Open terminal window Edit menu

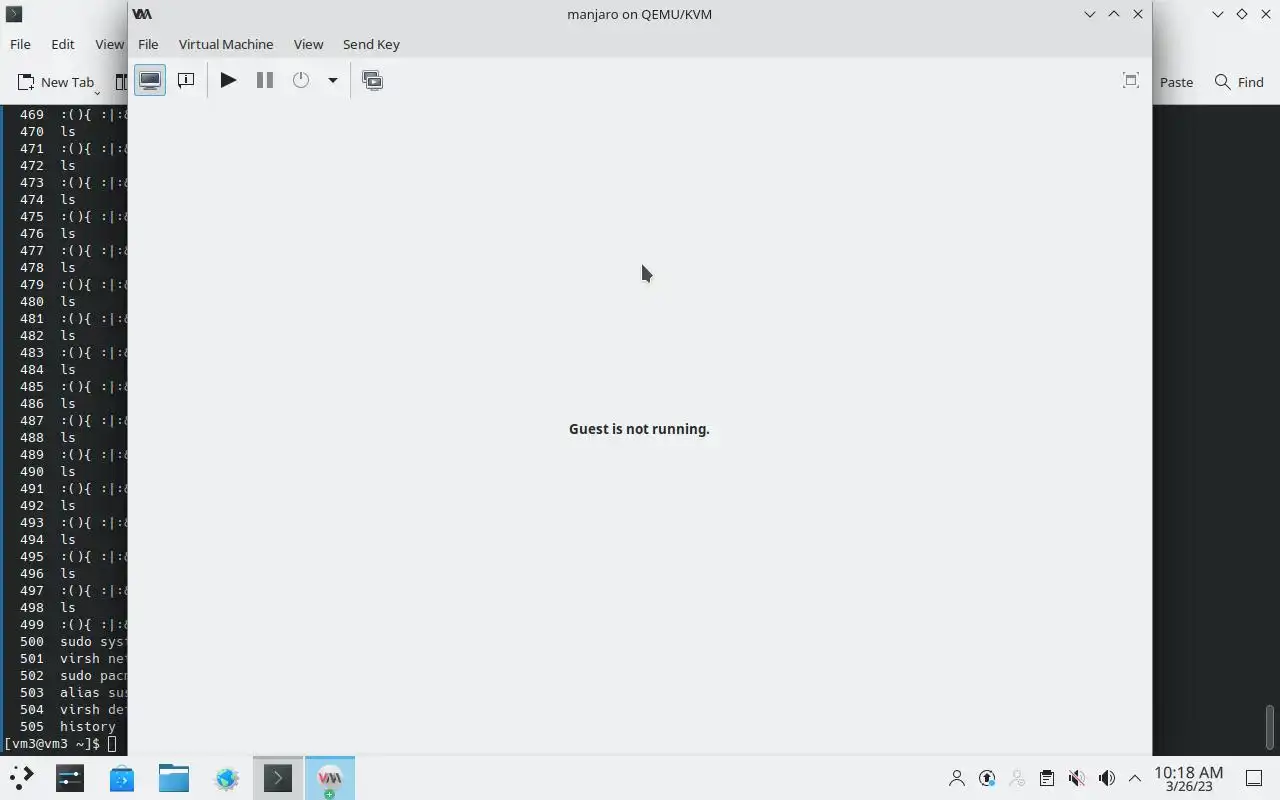pyautogui.click(x=63, y=44)
